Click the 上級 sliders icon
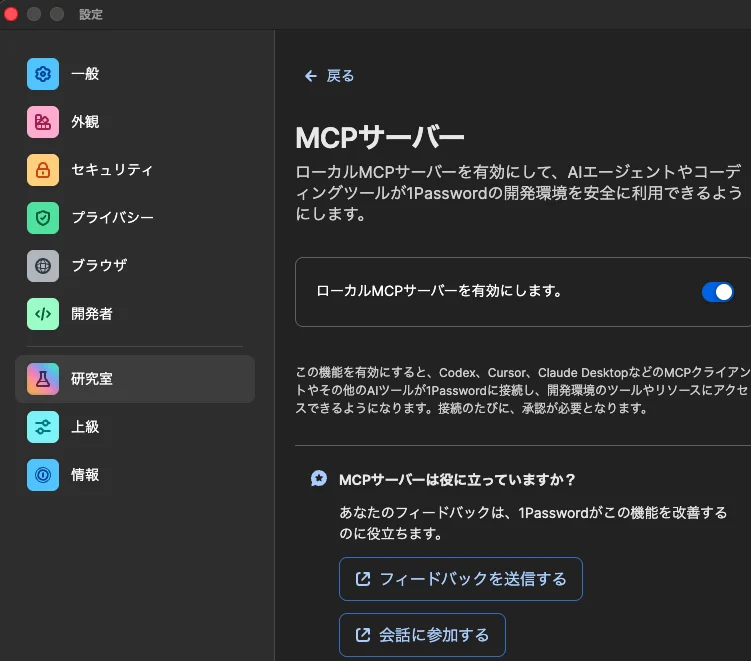The image size is (751, 661). tap(43, 427)
